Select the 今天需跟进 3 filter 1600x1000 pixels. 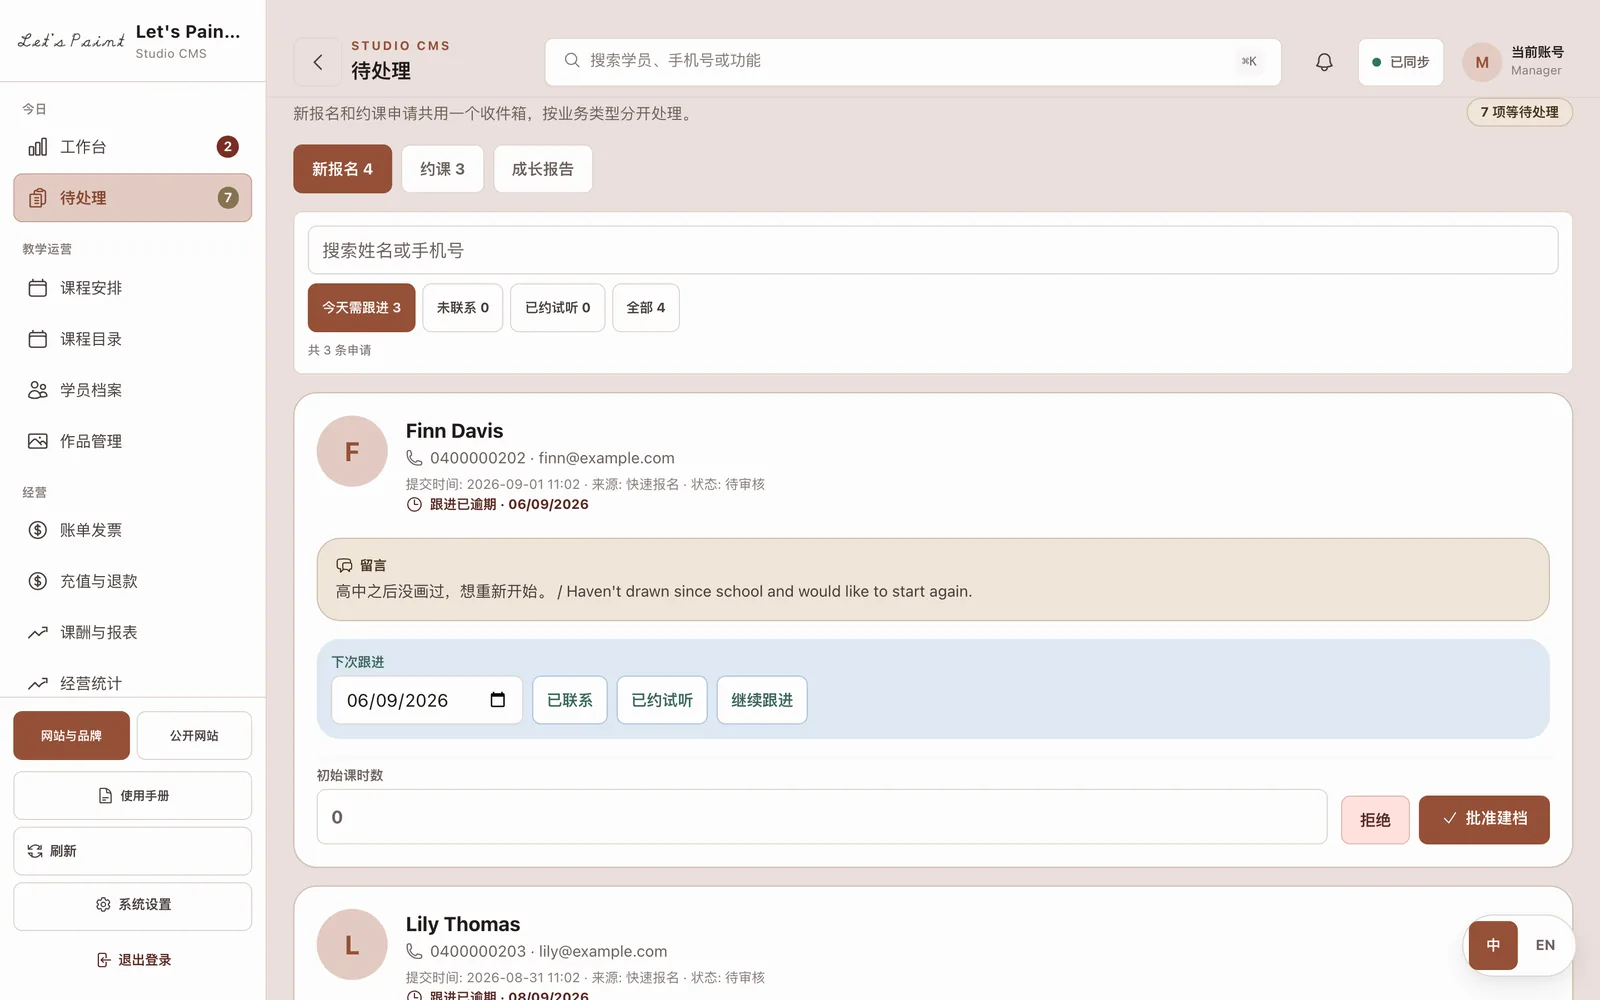(x=361, y=308)
